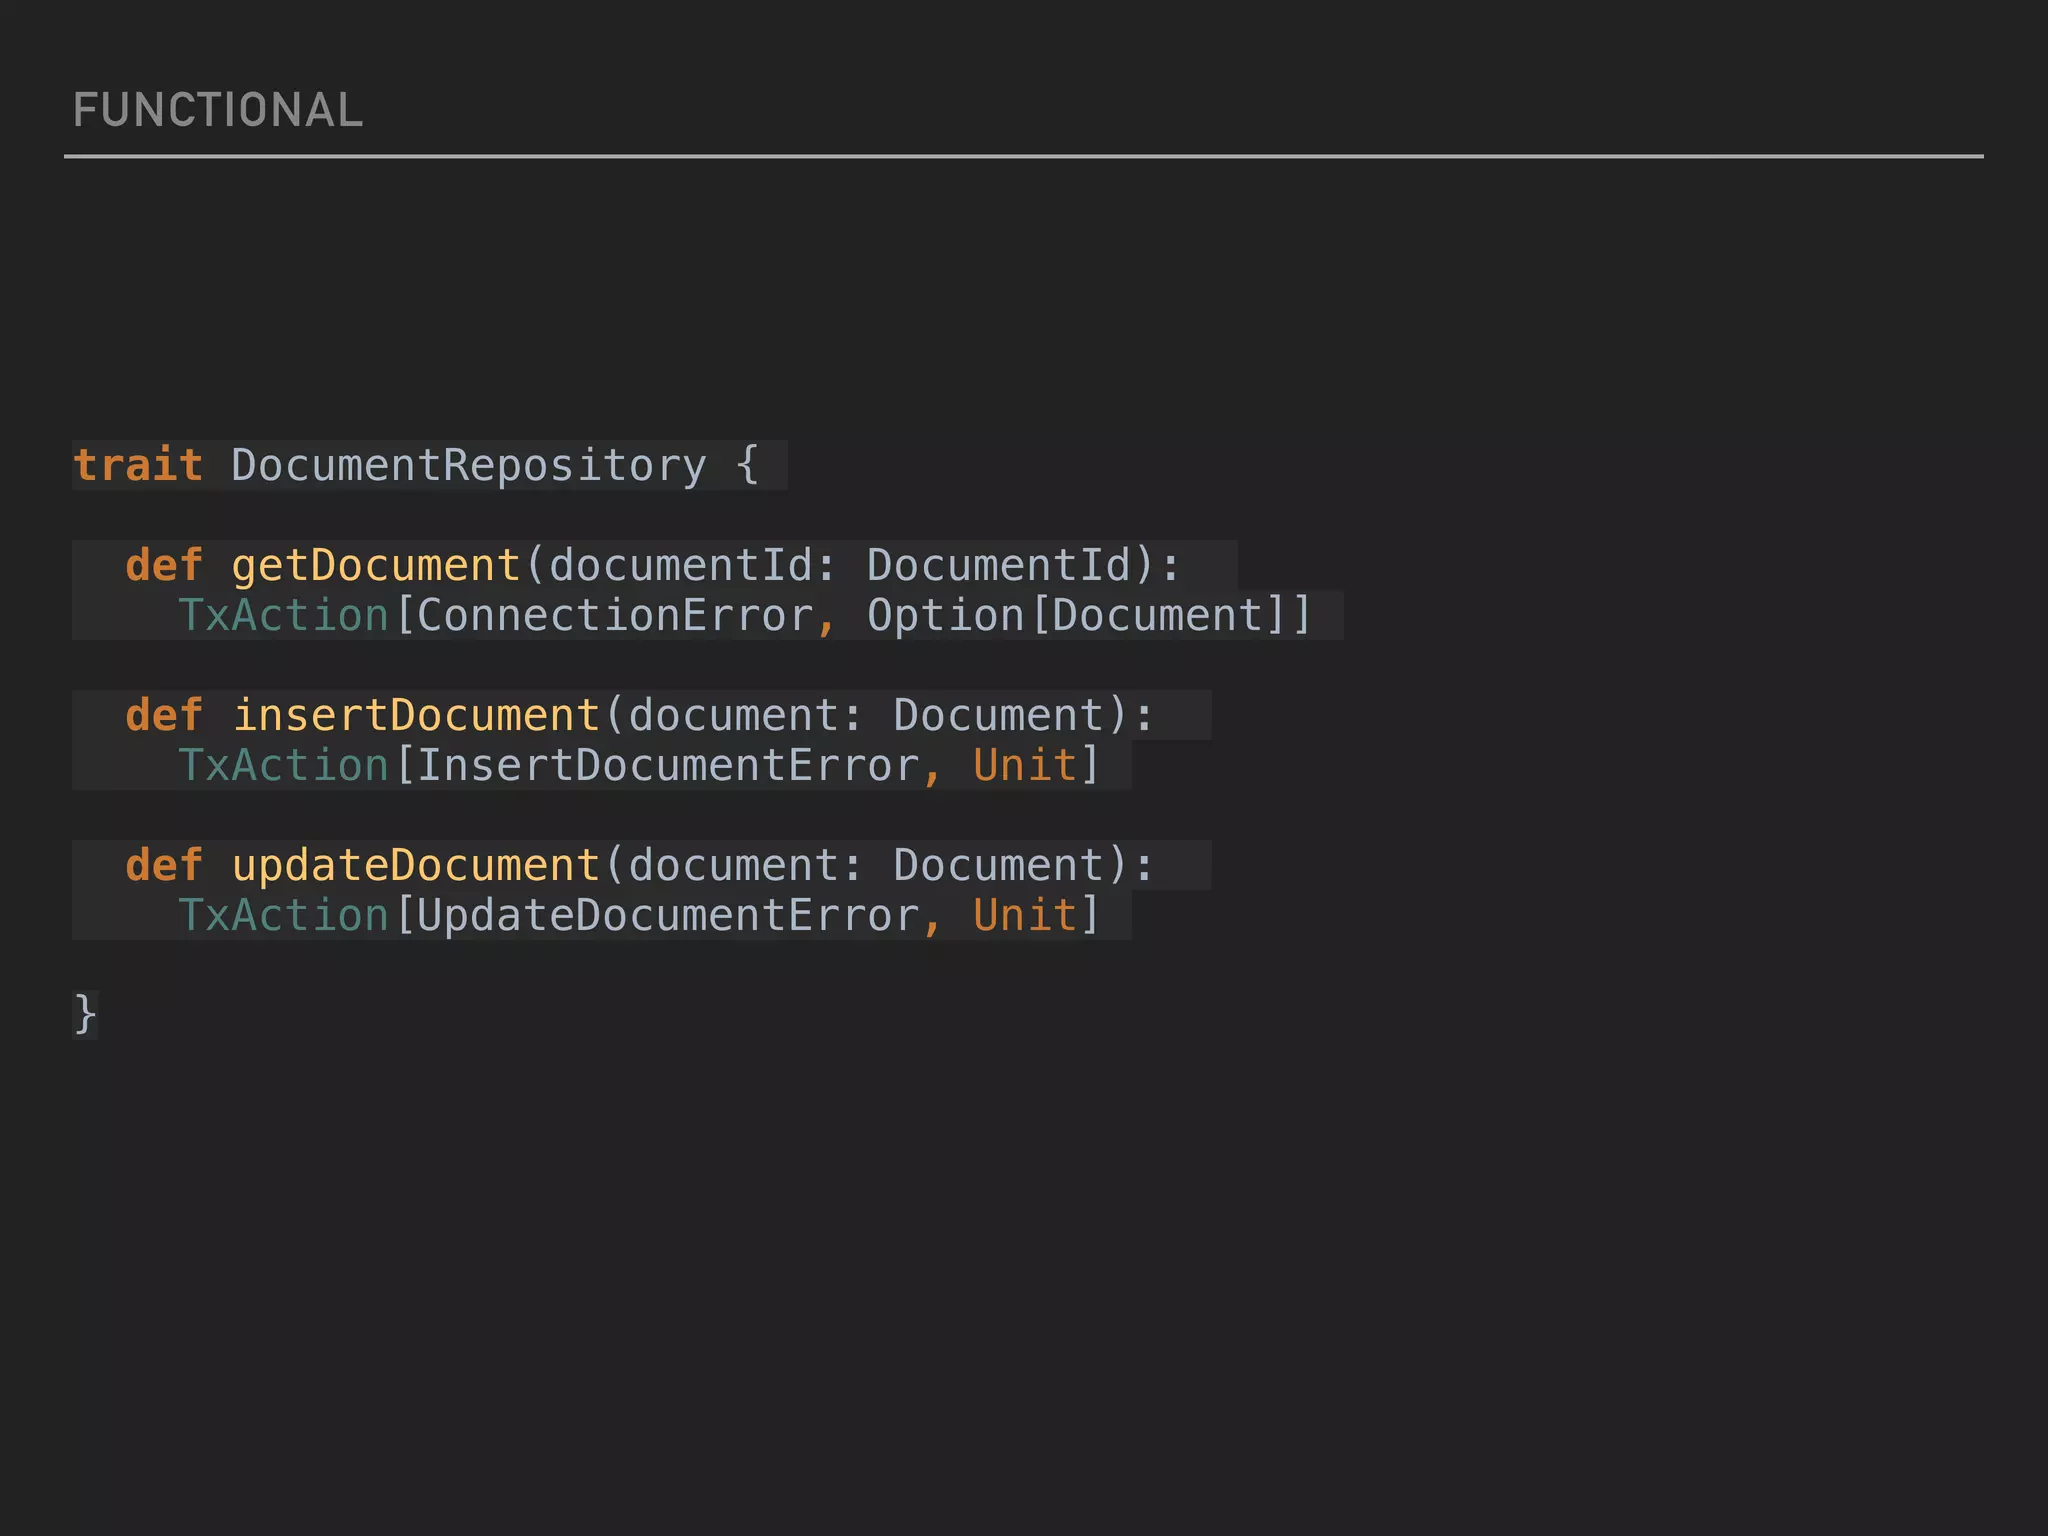Image resolution: width=2048 pixels, height=1536 pixels.
Task: Click the documentId: parameter name
Action: click(692, 566)
